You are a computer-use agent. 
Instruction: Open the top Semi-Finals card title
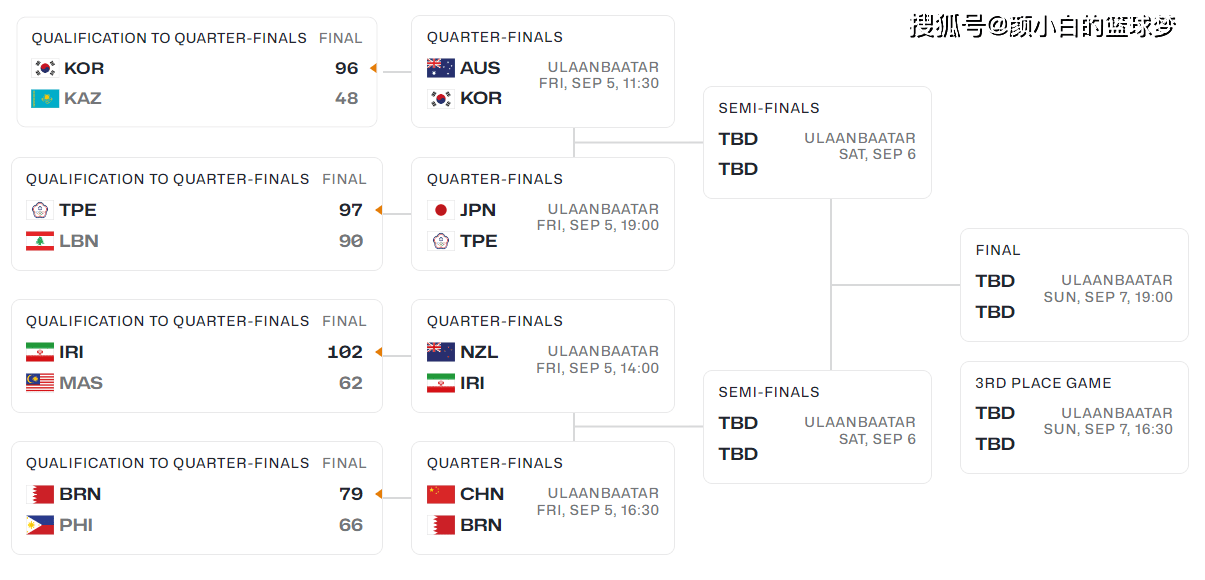(769, 108)
